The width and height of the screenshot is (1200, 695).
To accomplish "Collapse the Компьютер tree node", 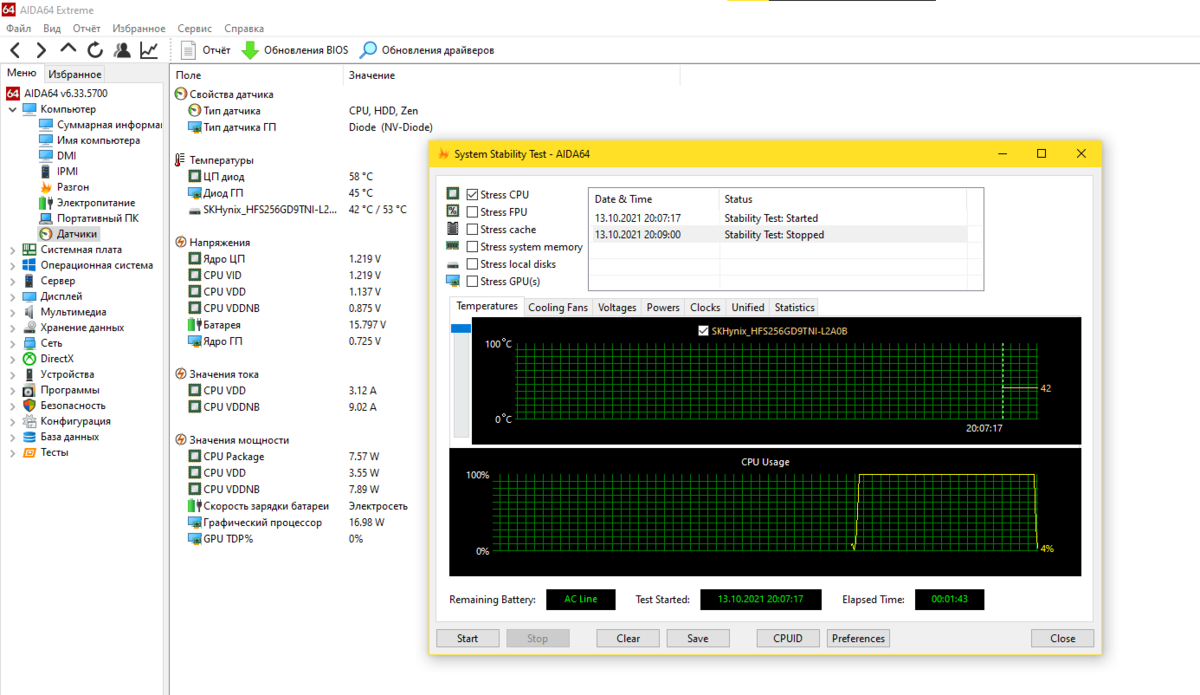I will pyautogui.click(x=12, y=109).
